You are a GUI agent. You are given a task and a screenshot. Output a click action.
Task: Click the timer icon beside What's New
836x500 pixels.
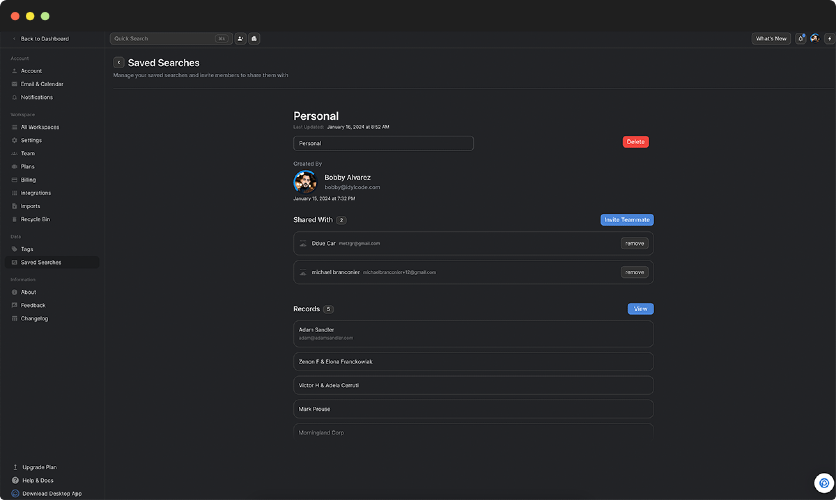(x=800, y=39)
